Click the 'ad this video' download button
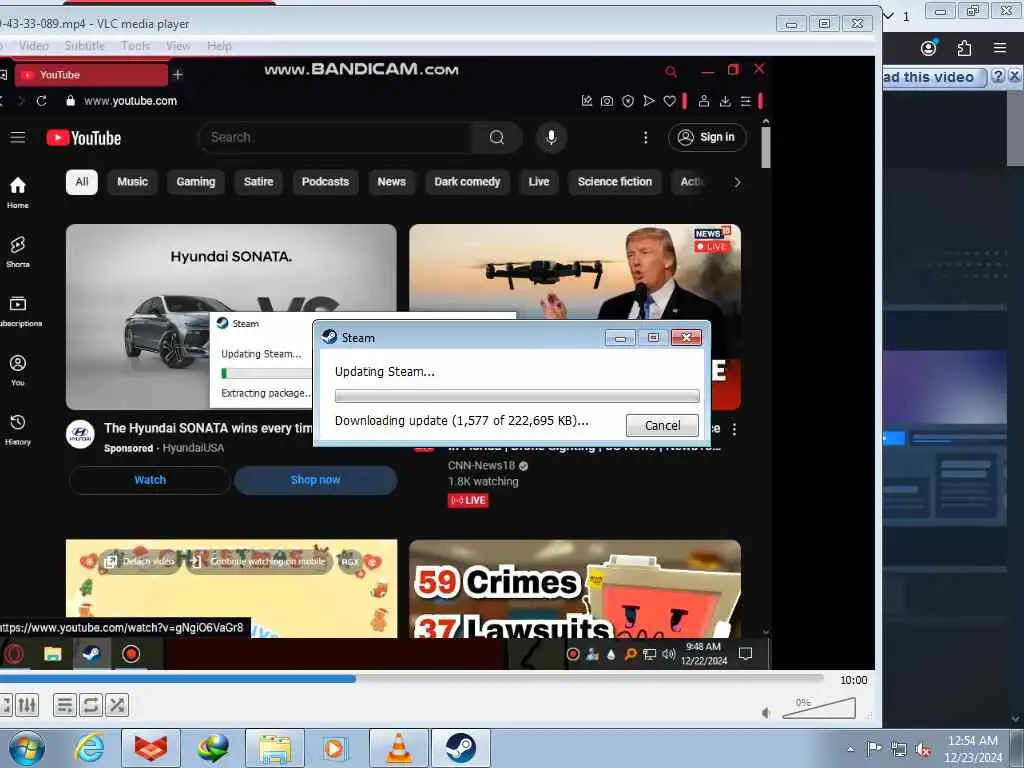 [x=935, y=77]
